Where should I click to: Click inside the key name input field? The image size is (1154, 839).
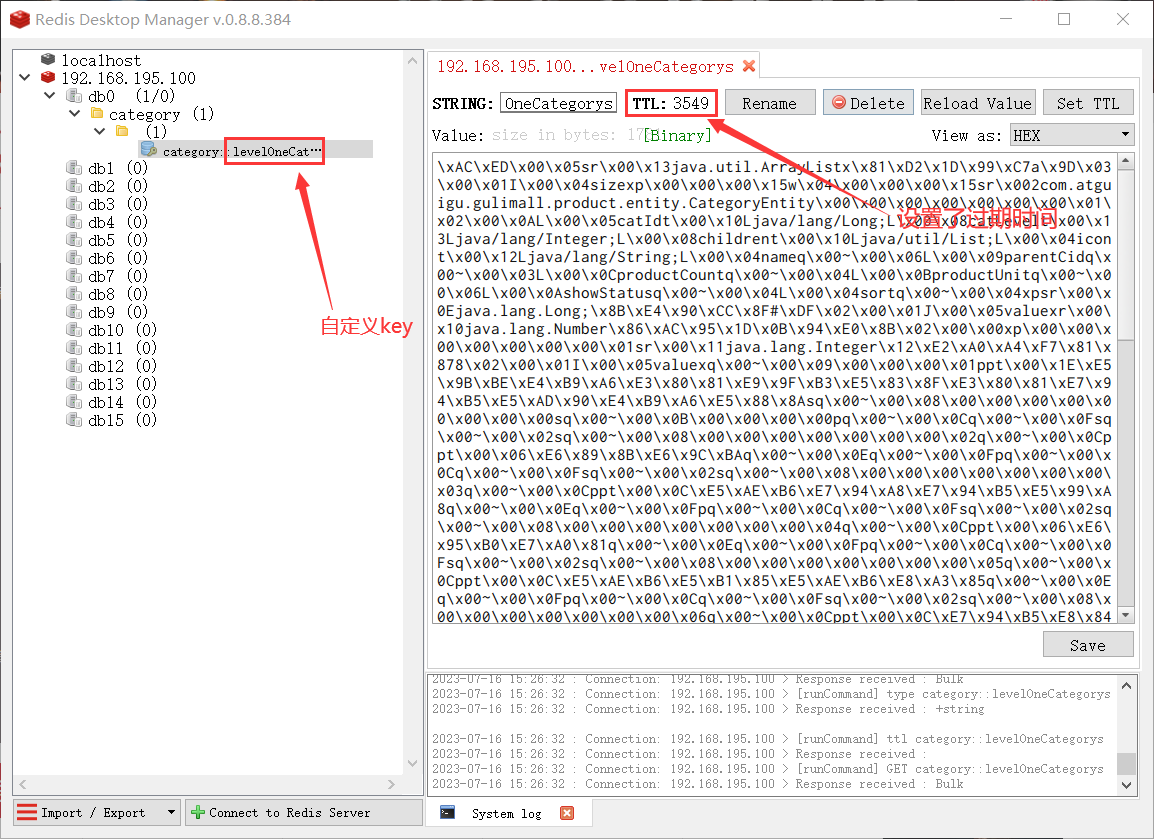click(x=558, y=103)
